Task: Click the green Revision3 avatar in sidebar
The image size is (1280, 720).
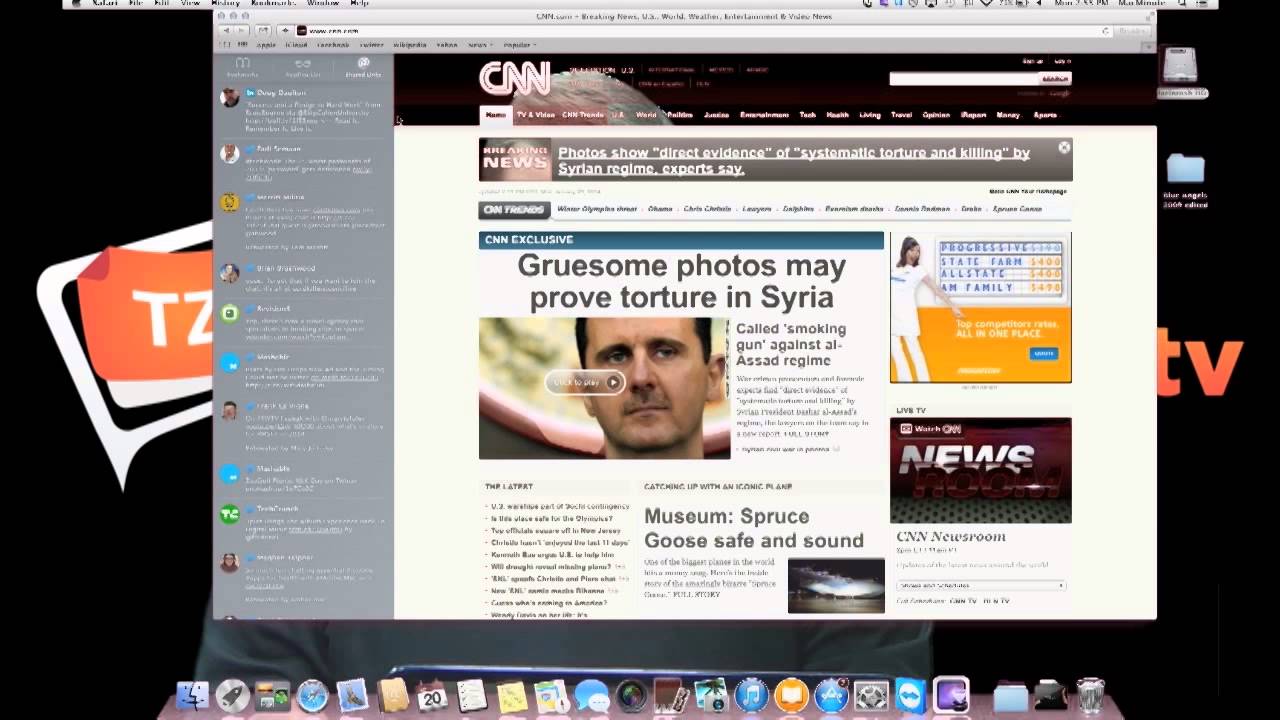Action: click(230, 313)
